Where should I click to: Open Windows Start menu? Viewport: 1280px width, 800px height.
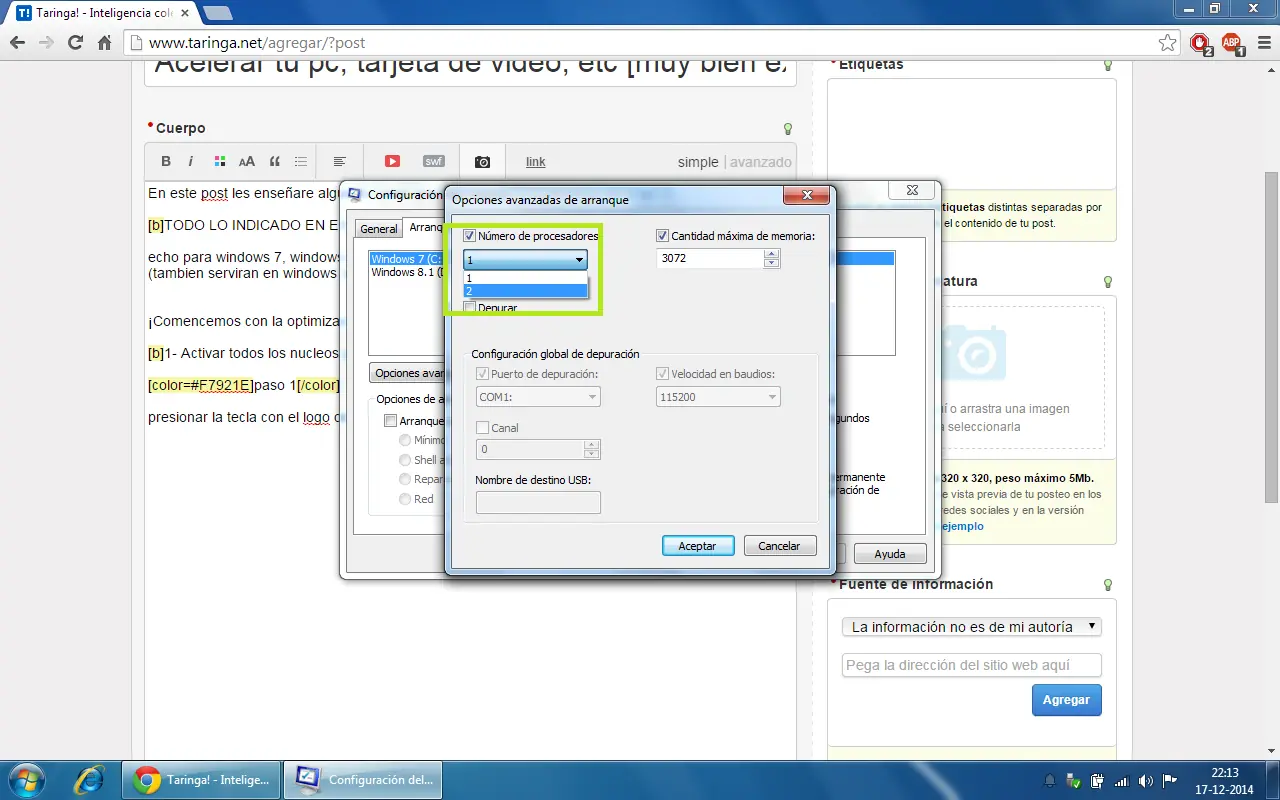tap(27, 779)
